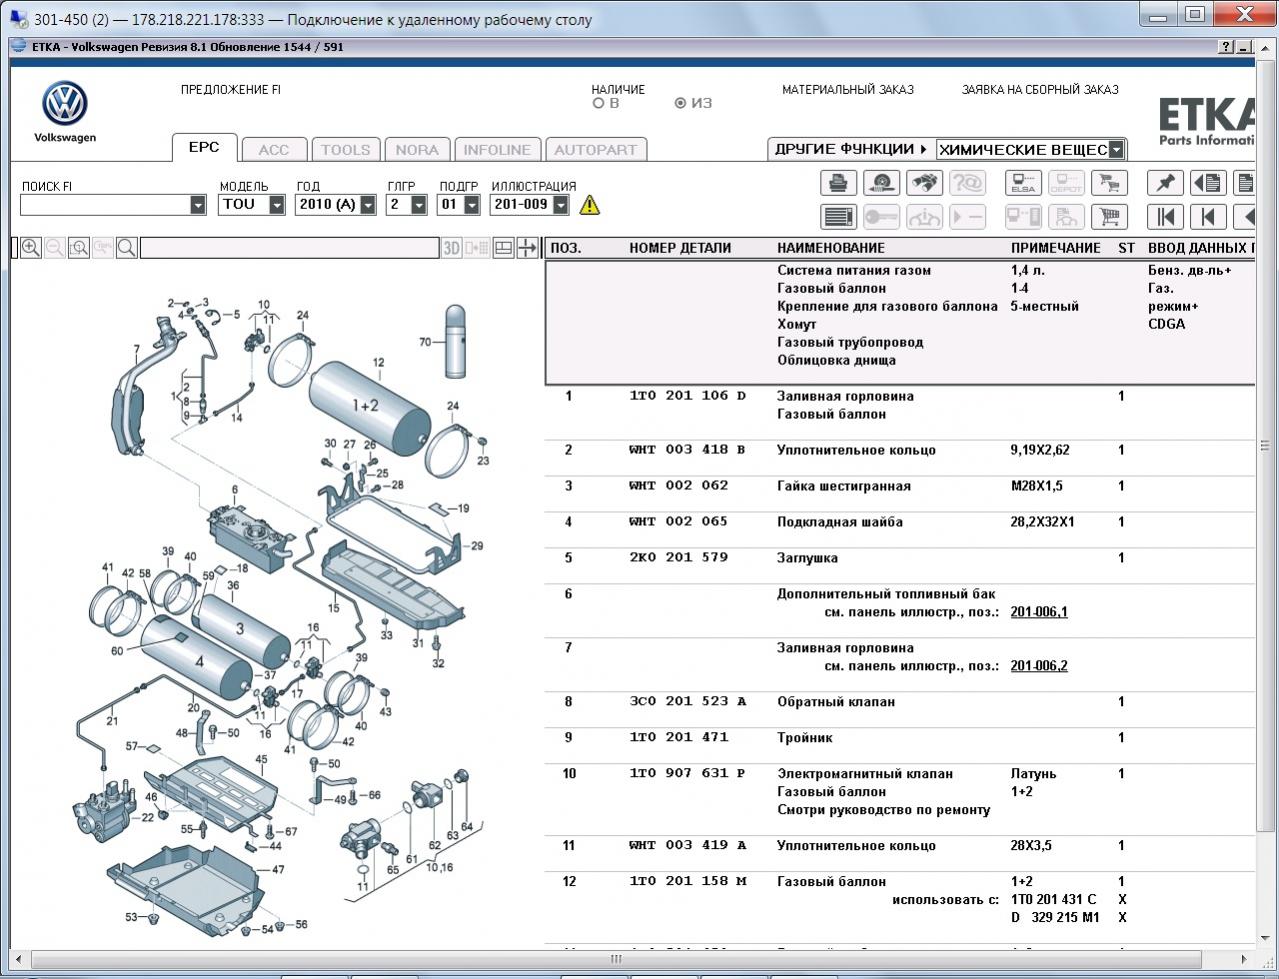This screenshot has height=979, width=1279.
Task: Switch to the INFOLINE tab
Action: (497, 150)
